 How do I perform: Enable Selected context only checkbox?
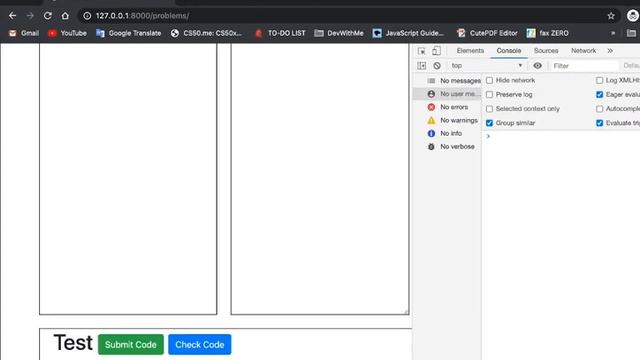[x=489, y=109]
